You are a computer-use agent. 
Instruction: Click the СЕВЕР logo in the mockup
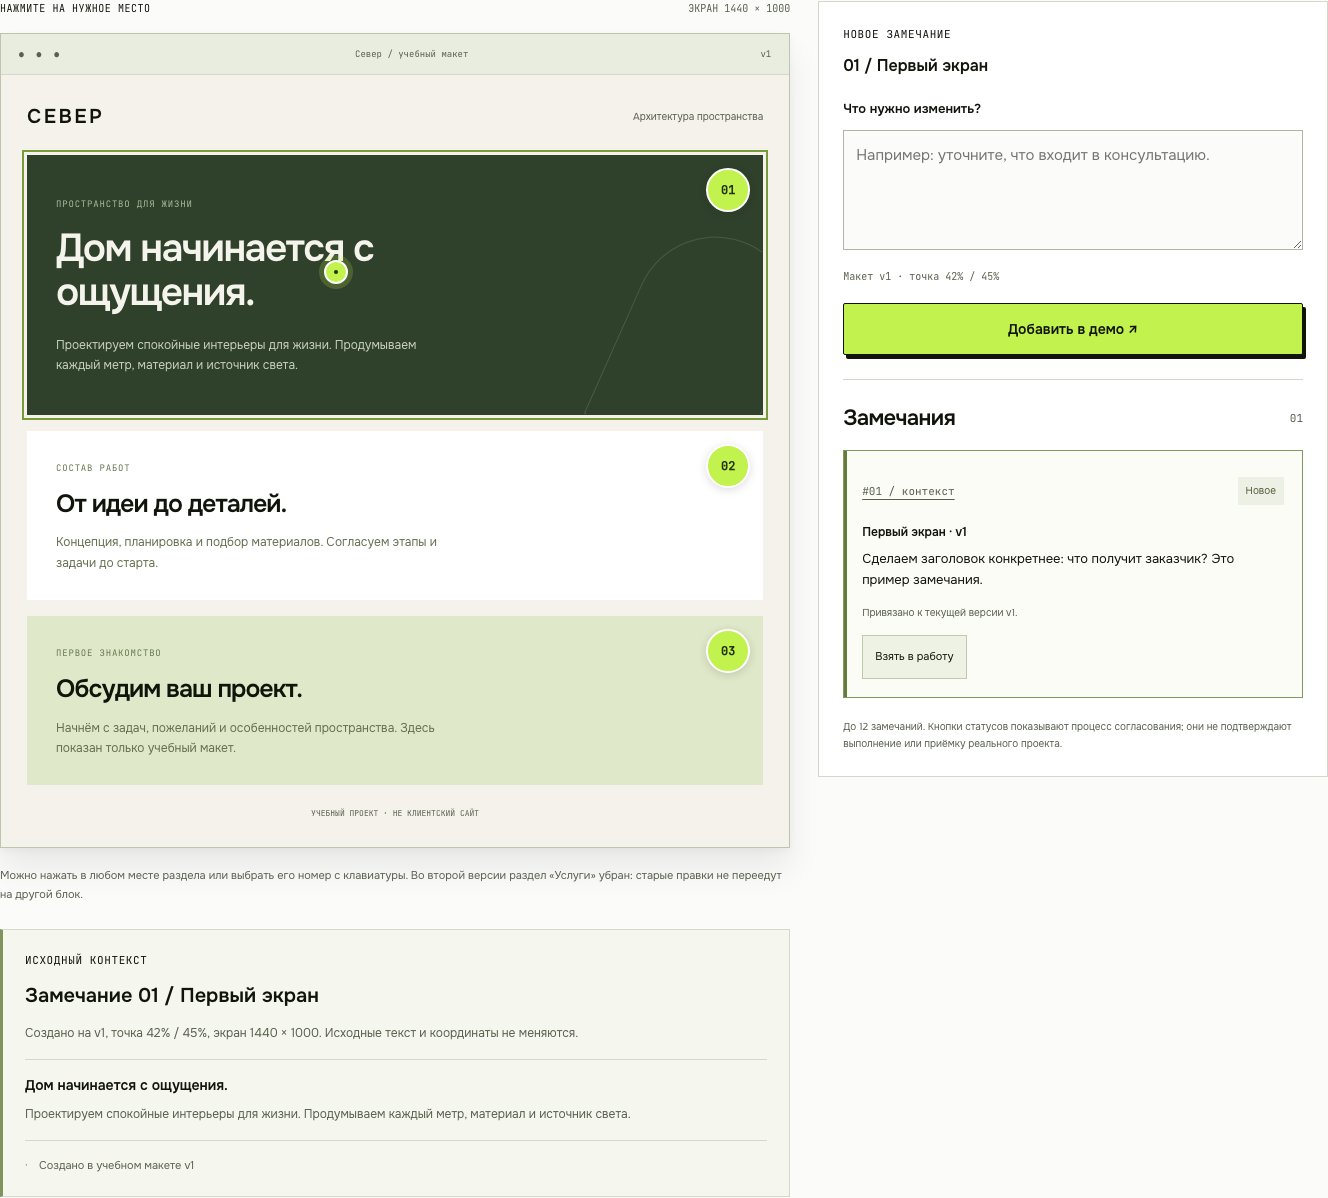click(x=65, y=116)
